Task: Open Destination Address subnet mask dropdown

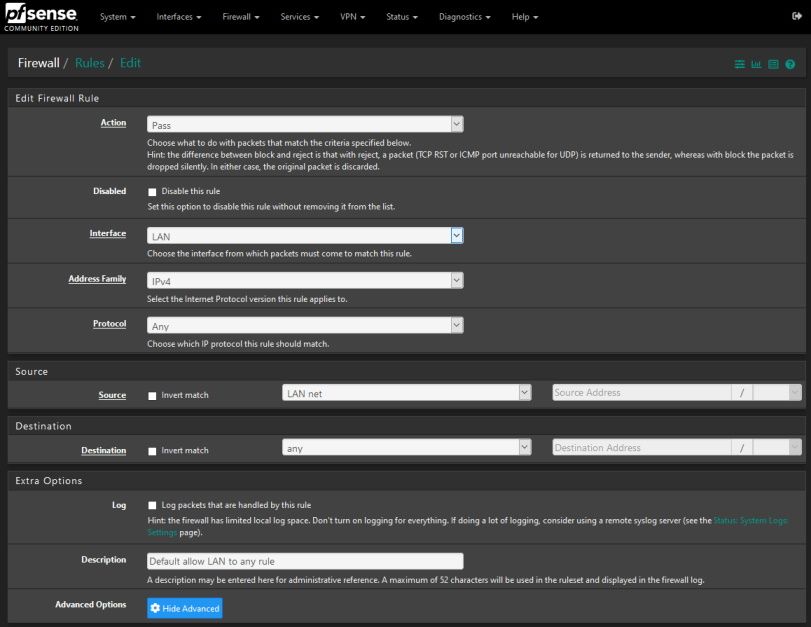Action: [x=777, y=447]
